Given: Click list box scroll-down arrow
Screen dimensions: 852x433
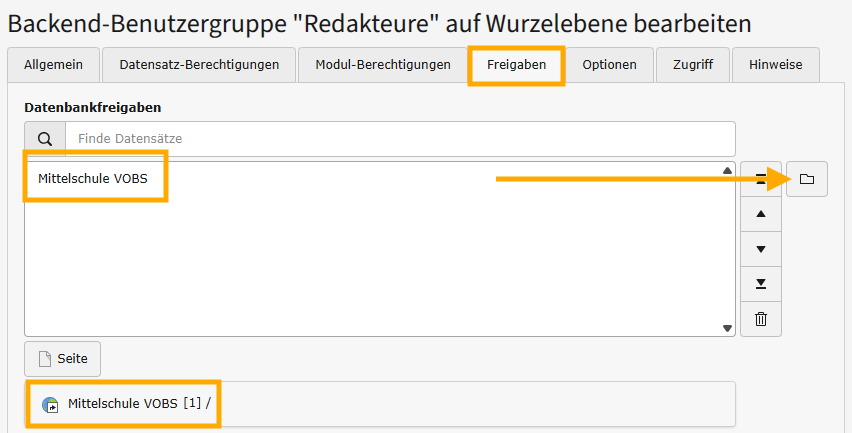Looking at the screenshot, I should pos(727,328).
